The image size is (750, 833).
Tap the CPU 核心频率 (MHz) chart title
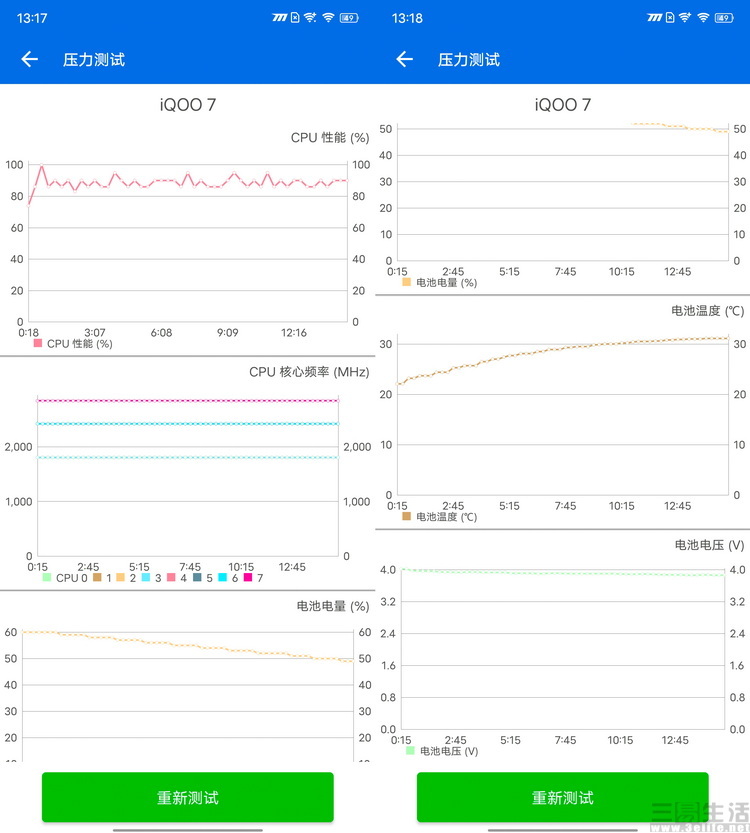pos(309,372)
